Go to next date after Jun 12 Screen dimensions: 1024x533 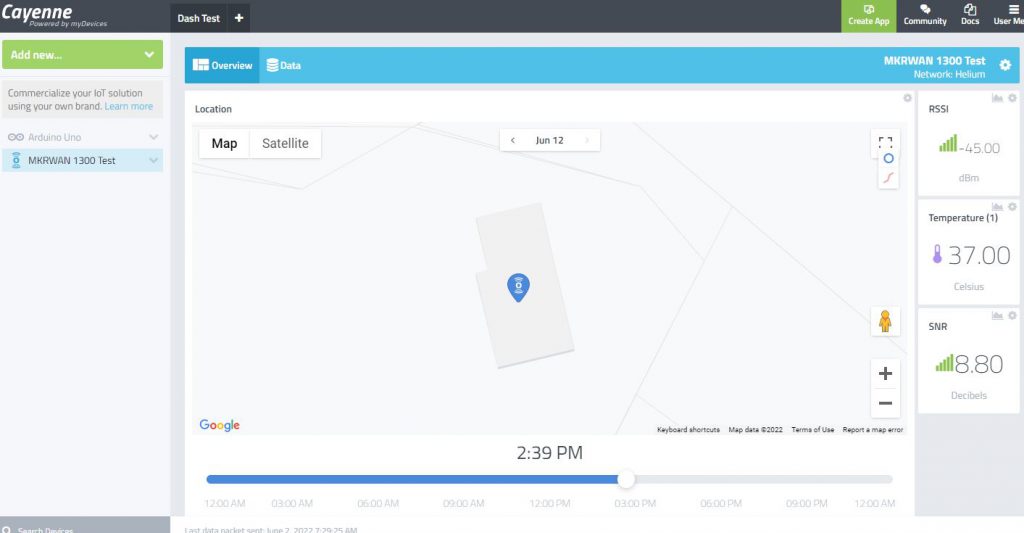(586, 140)
